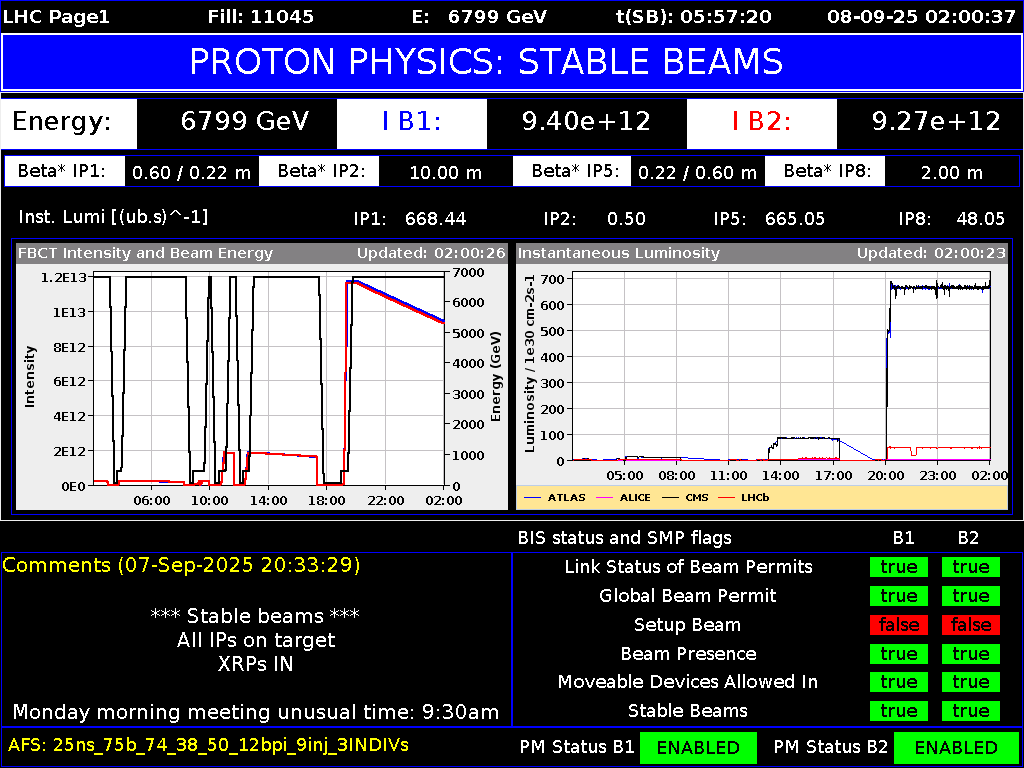Click the Global Beam Permit green indicator

click(898, 595)
